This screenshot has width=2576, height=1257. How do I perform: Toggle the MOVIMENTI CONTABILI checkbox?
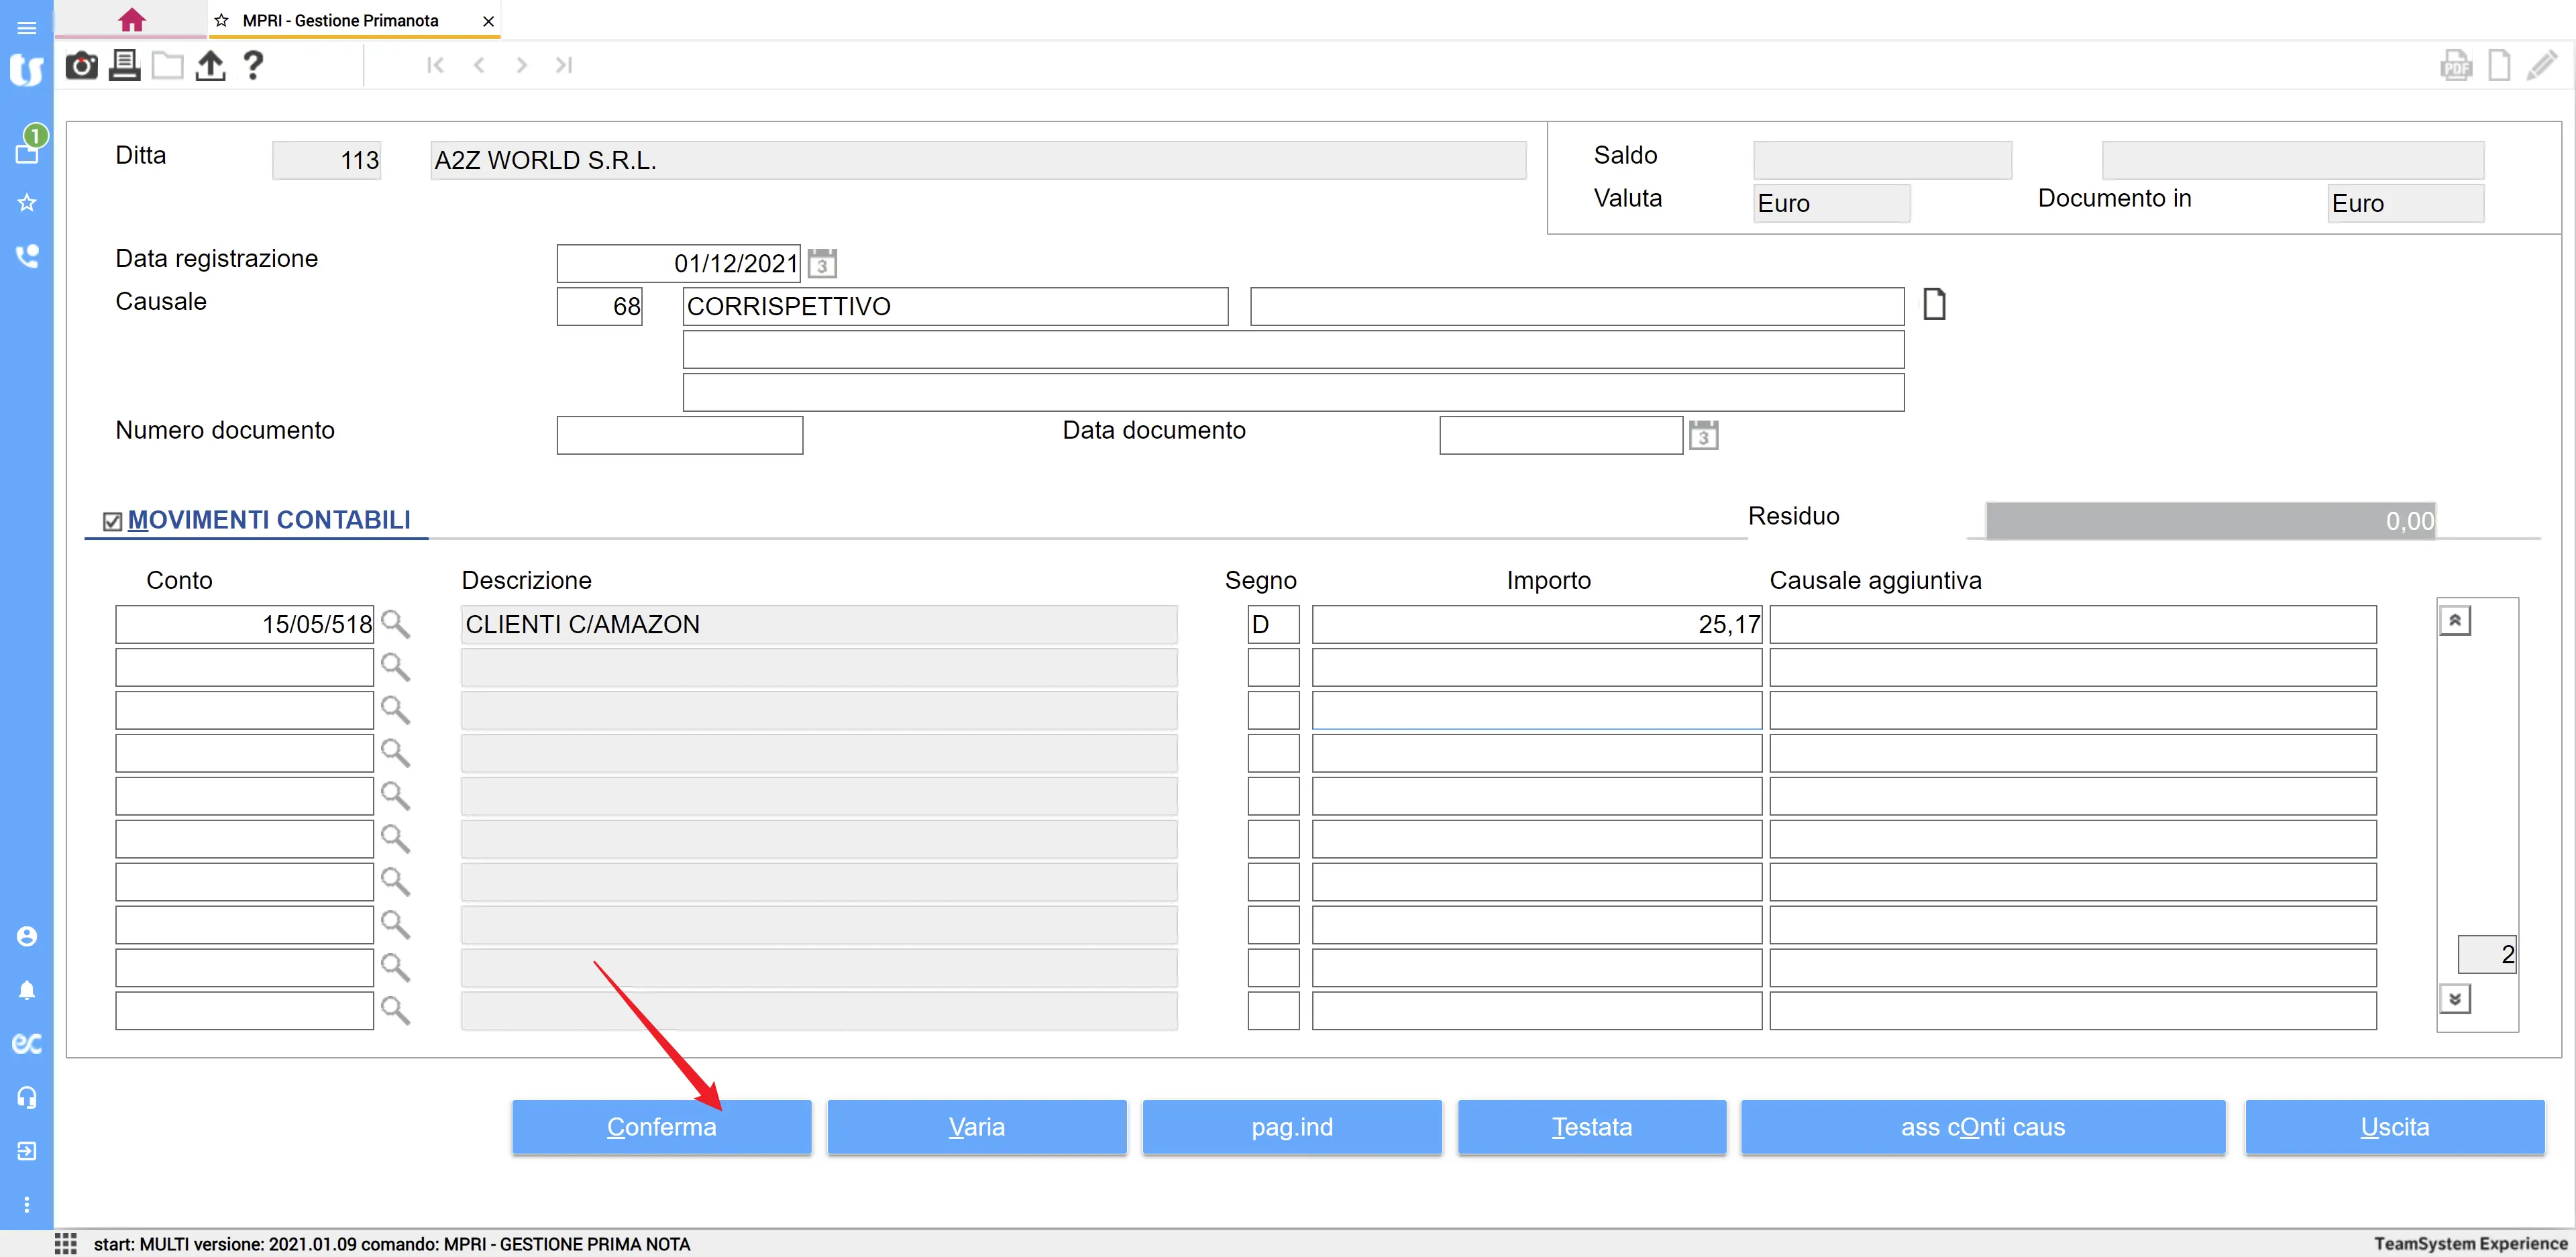point(113,521)
